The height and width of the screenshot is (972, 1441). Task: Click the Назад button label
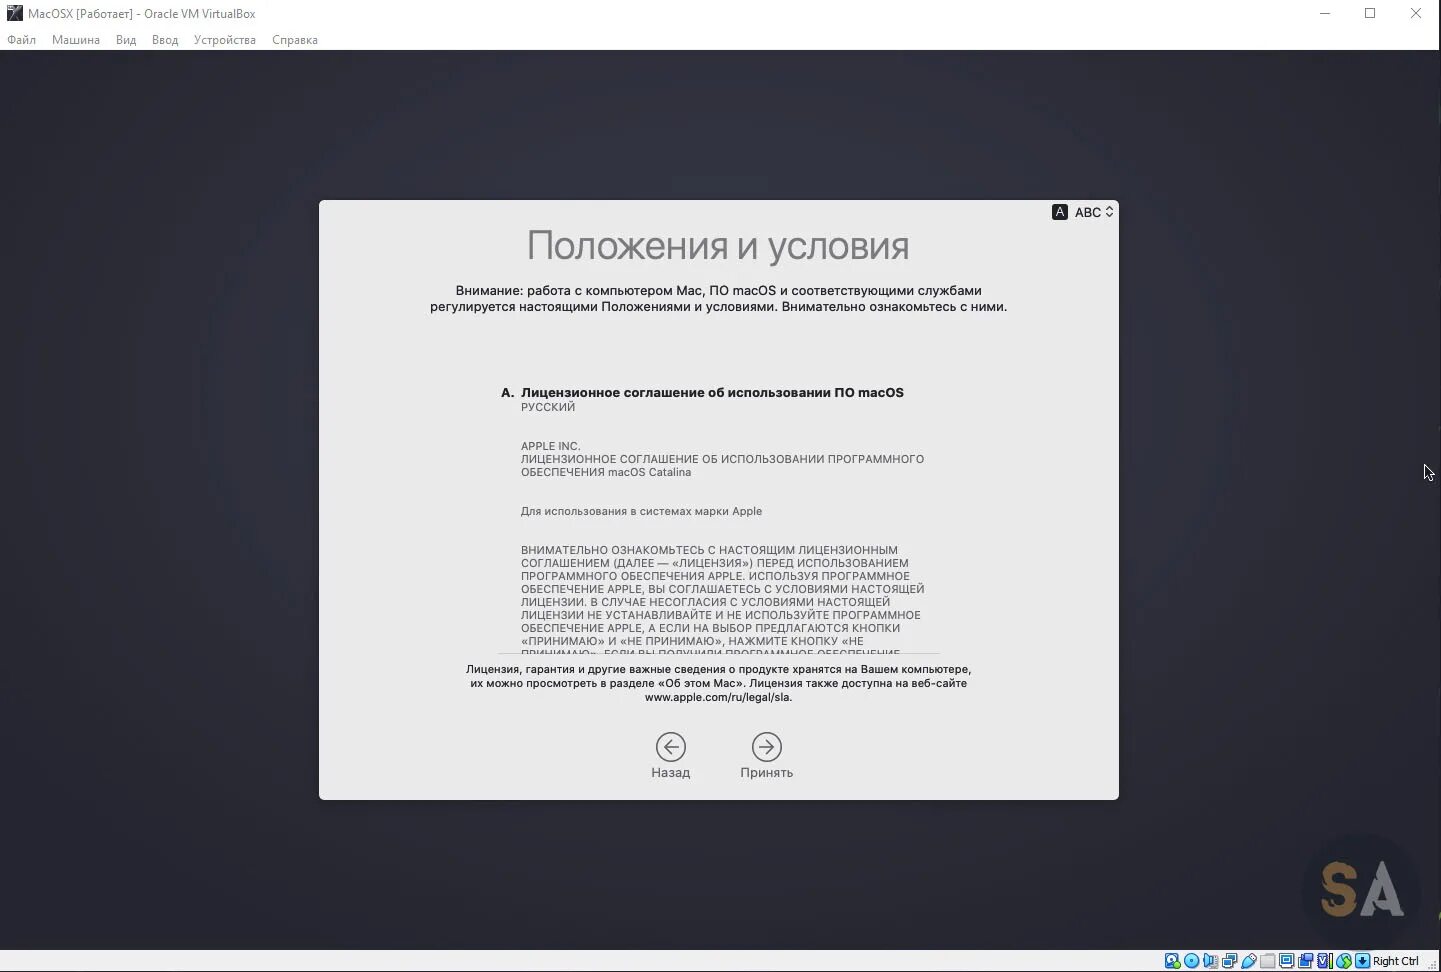pos(671,772)
